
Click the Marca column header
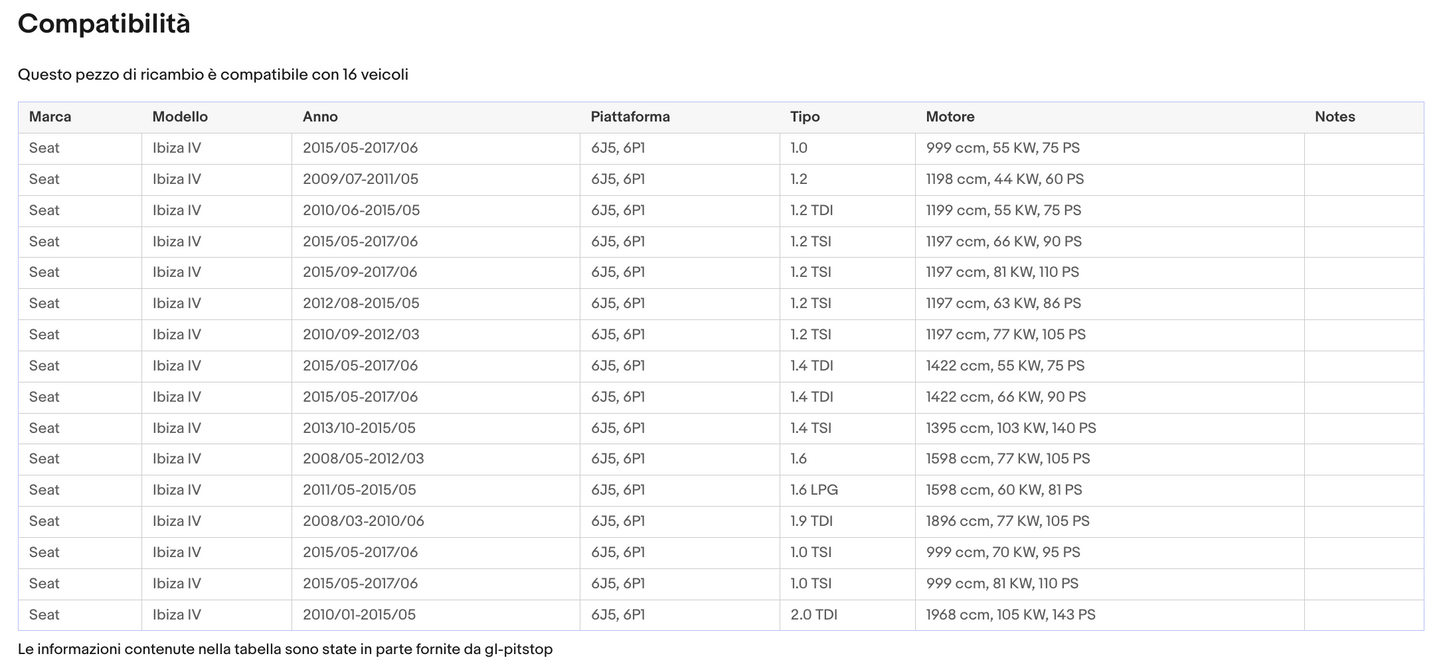coord(50,117)
